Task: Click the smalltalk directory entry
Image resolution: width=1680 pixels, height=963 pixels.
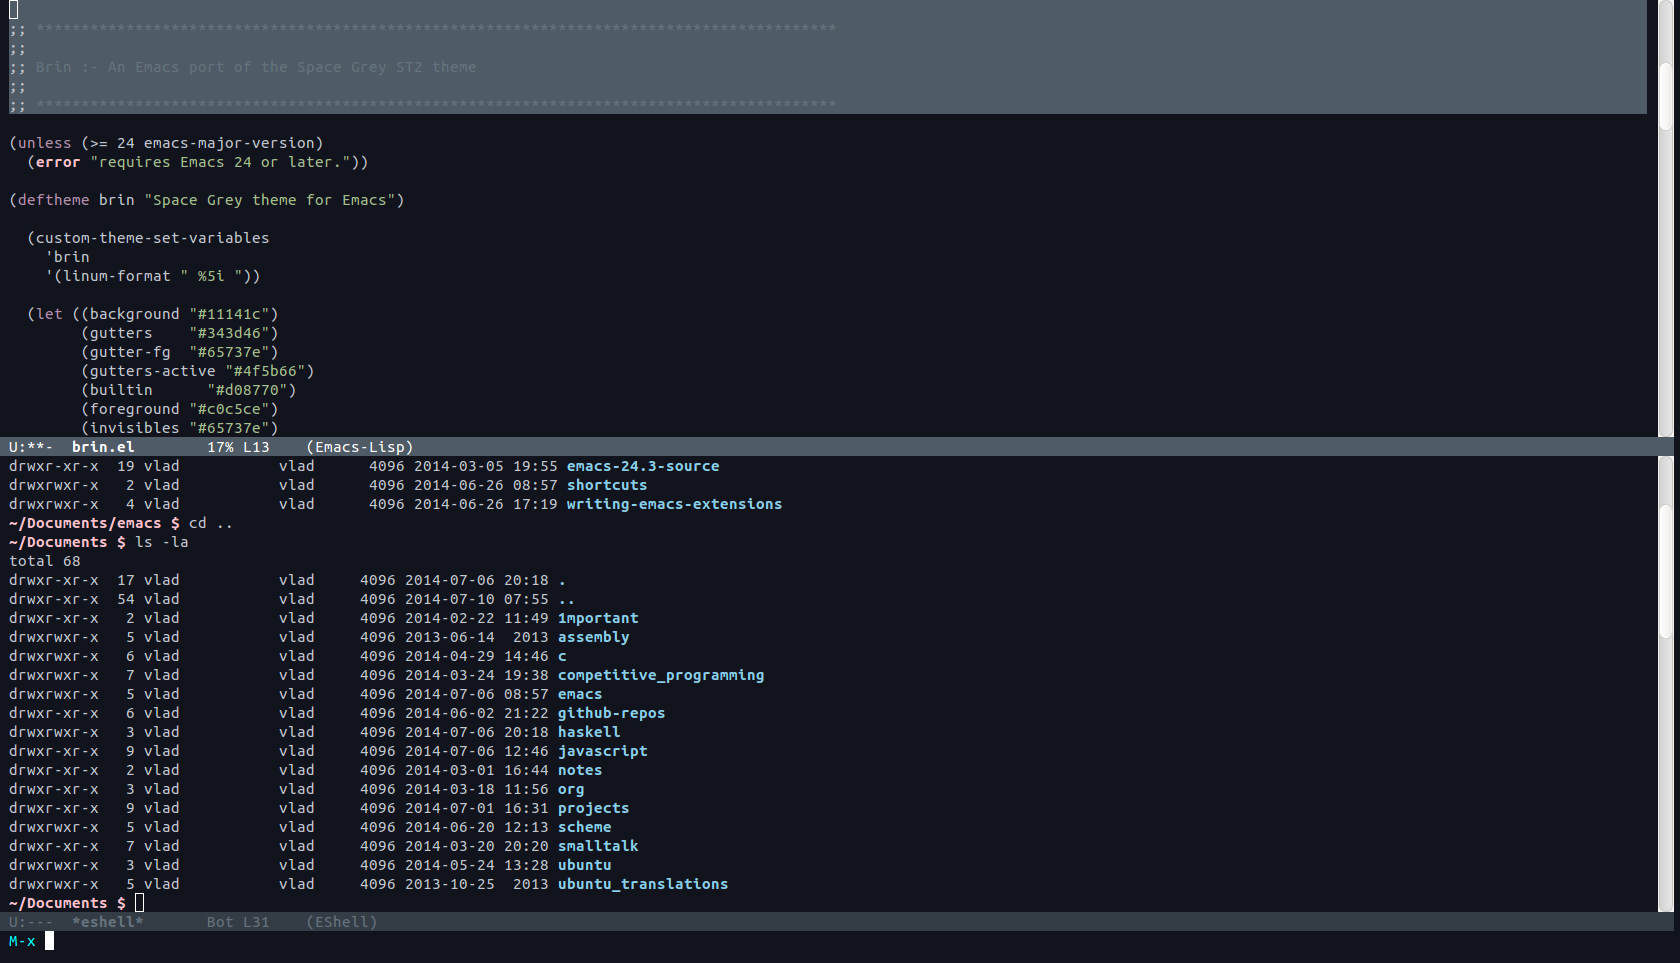Action: [x=598, y=846]
